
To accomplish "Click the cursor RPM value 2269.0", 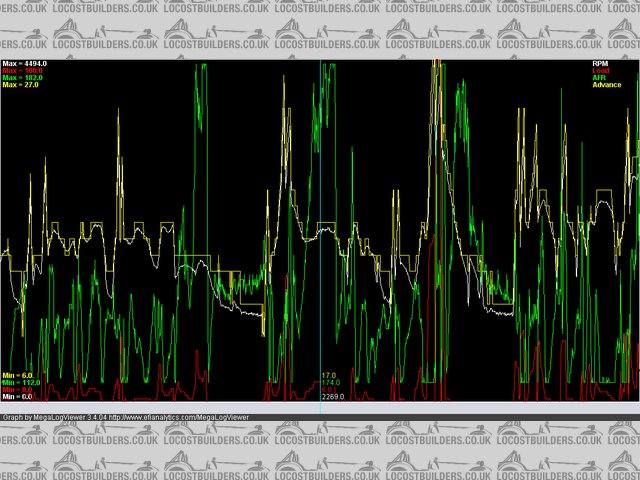I will [333, 397].
